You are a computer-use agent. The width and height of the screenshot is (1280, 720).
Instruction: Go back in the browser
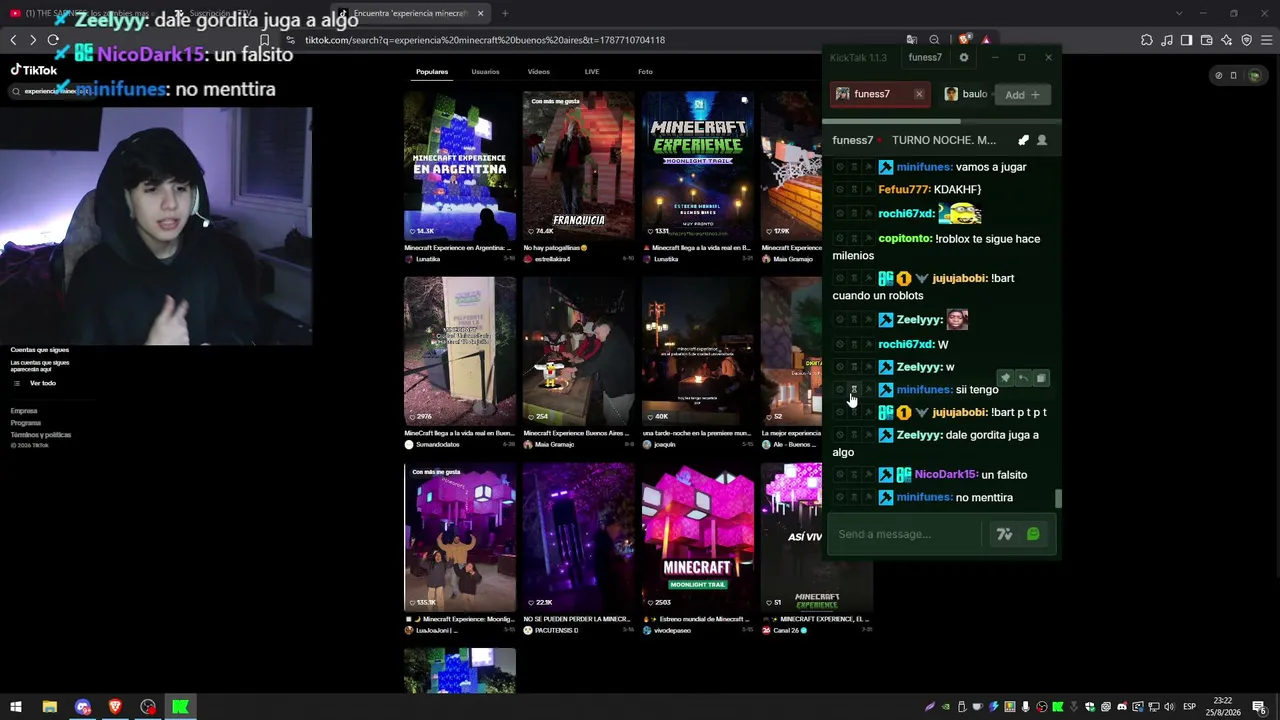tap(13, 40)
